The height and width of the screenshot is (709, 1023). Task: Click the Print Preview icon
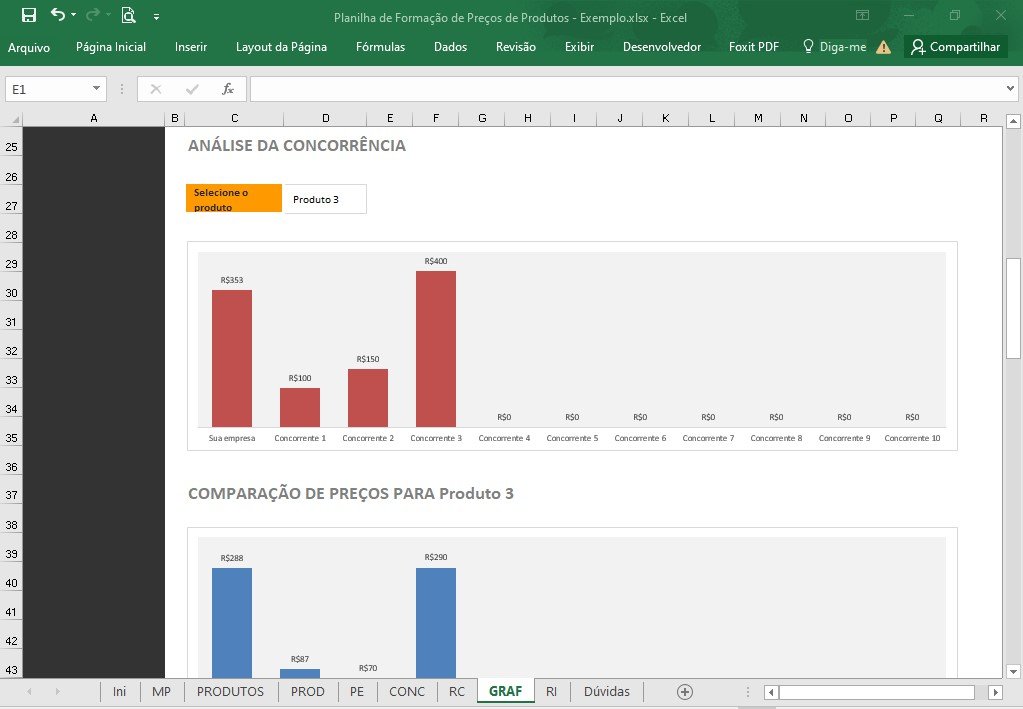coord(129,15)
